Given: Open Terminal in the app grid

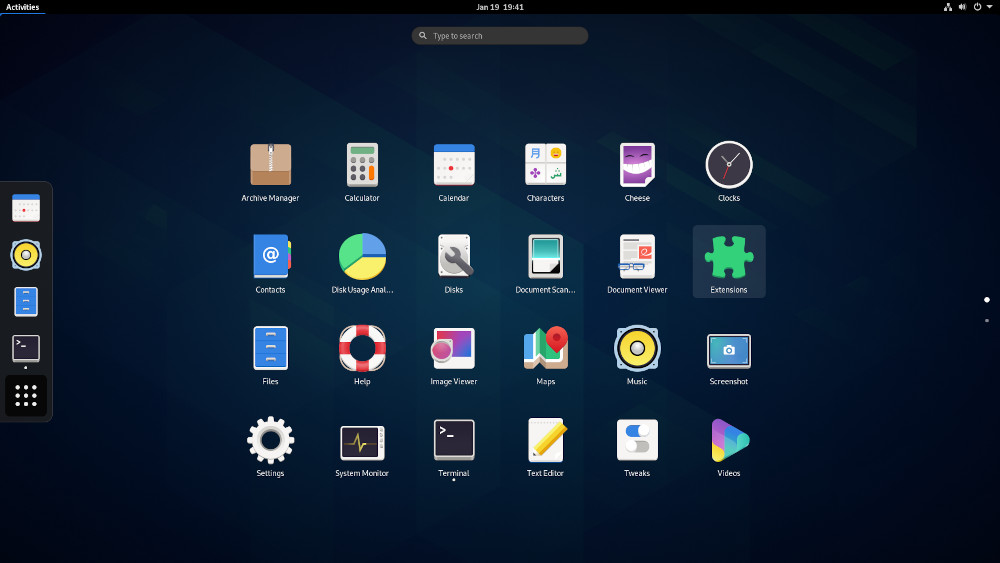Looking at the screenshot, I should coord(453,446).
